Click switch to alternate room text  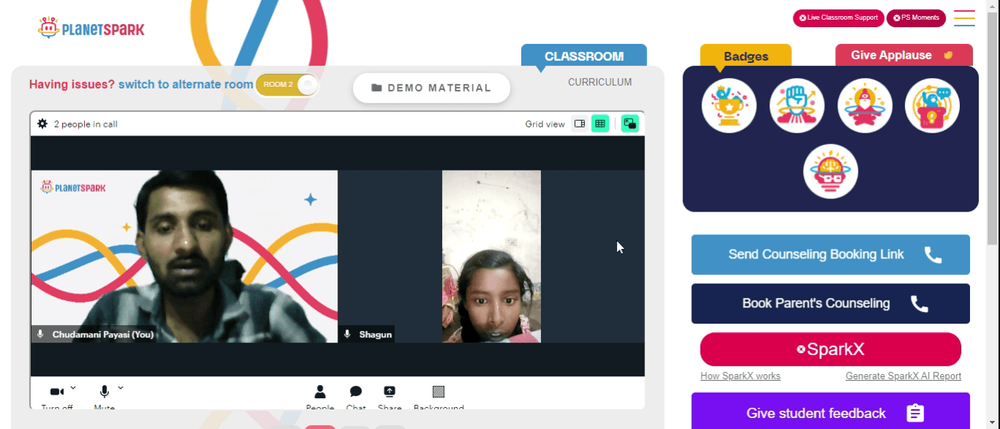[x=186, y=84]
